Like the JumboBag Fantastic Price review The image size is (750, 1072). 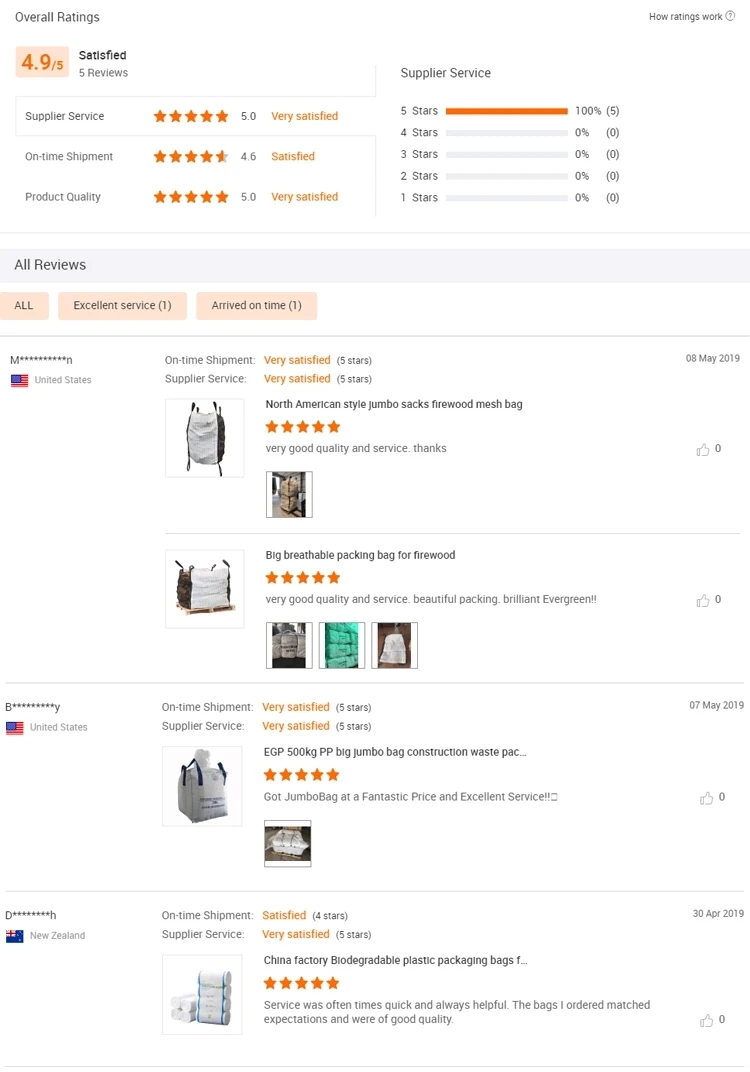coord(707,798)
